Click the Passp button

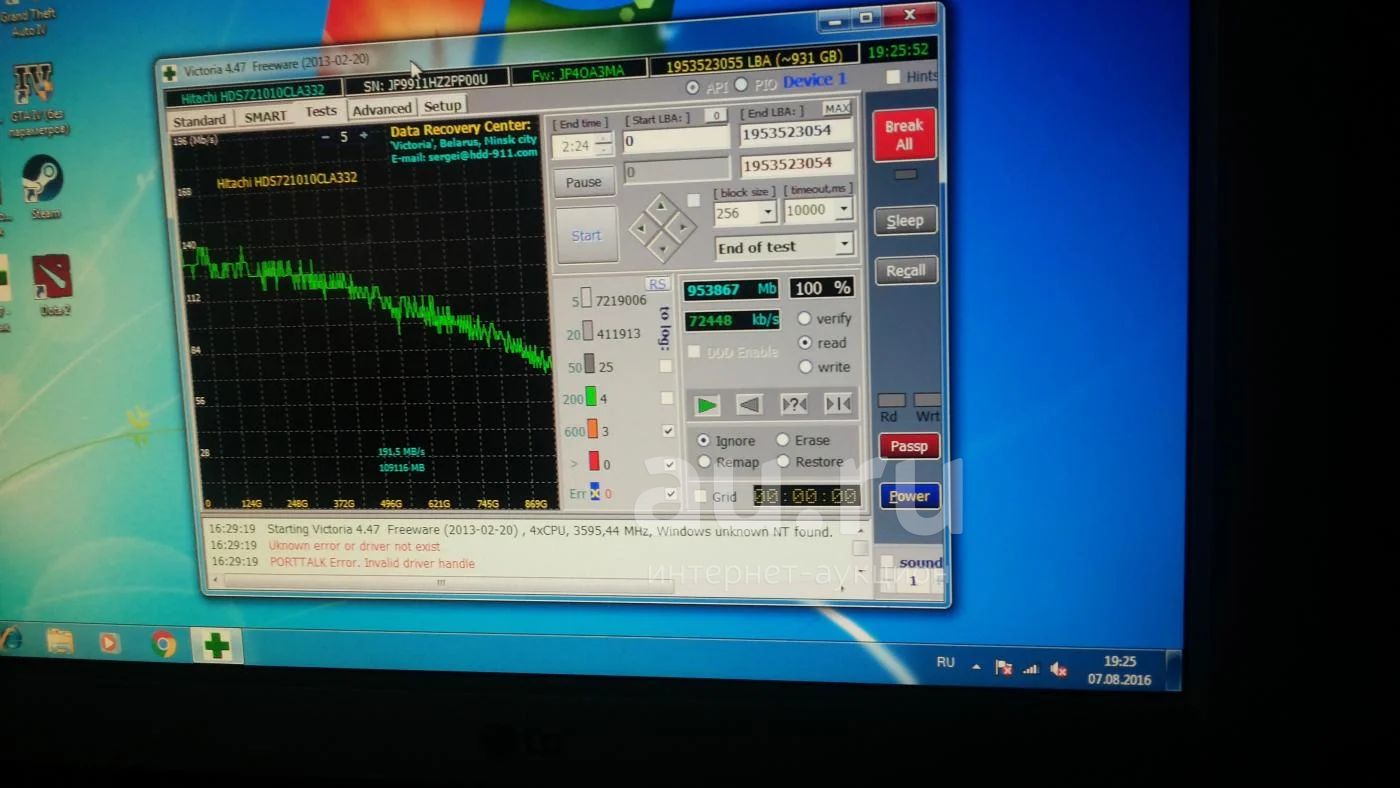coord(909,446)
